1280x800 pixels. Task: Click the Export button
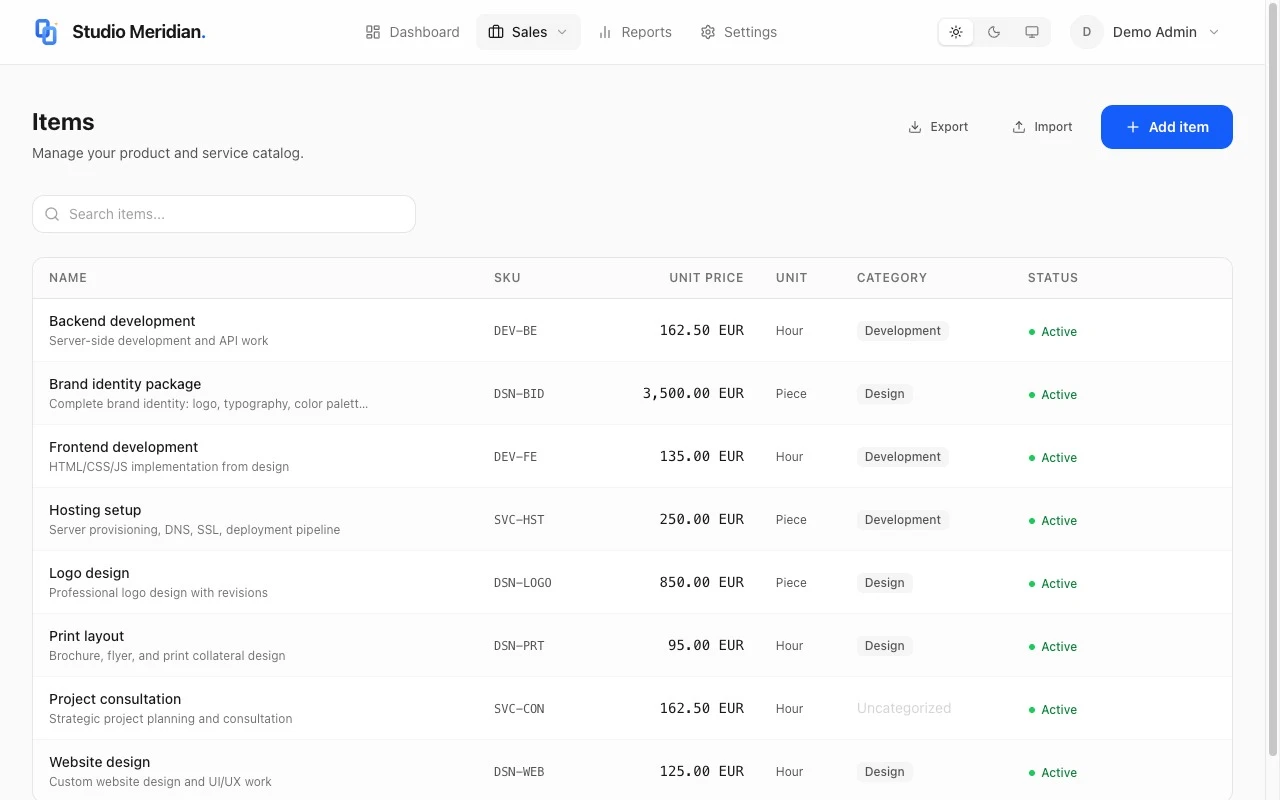coord(938,127)
